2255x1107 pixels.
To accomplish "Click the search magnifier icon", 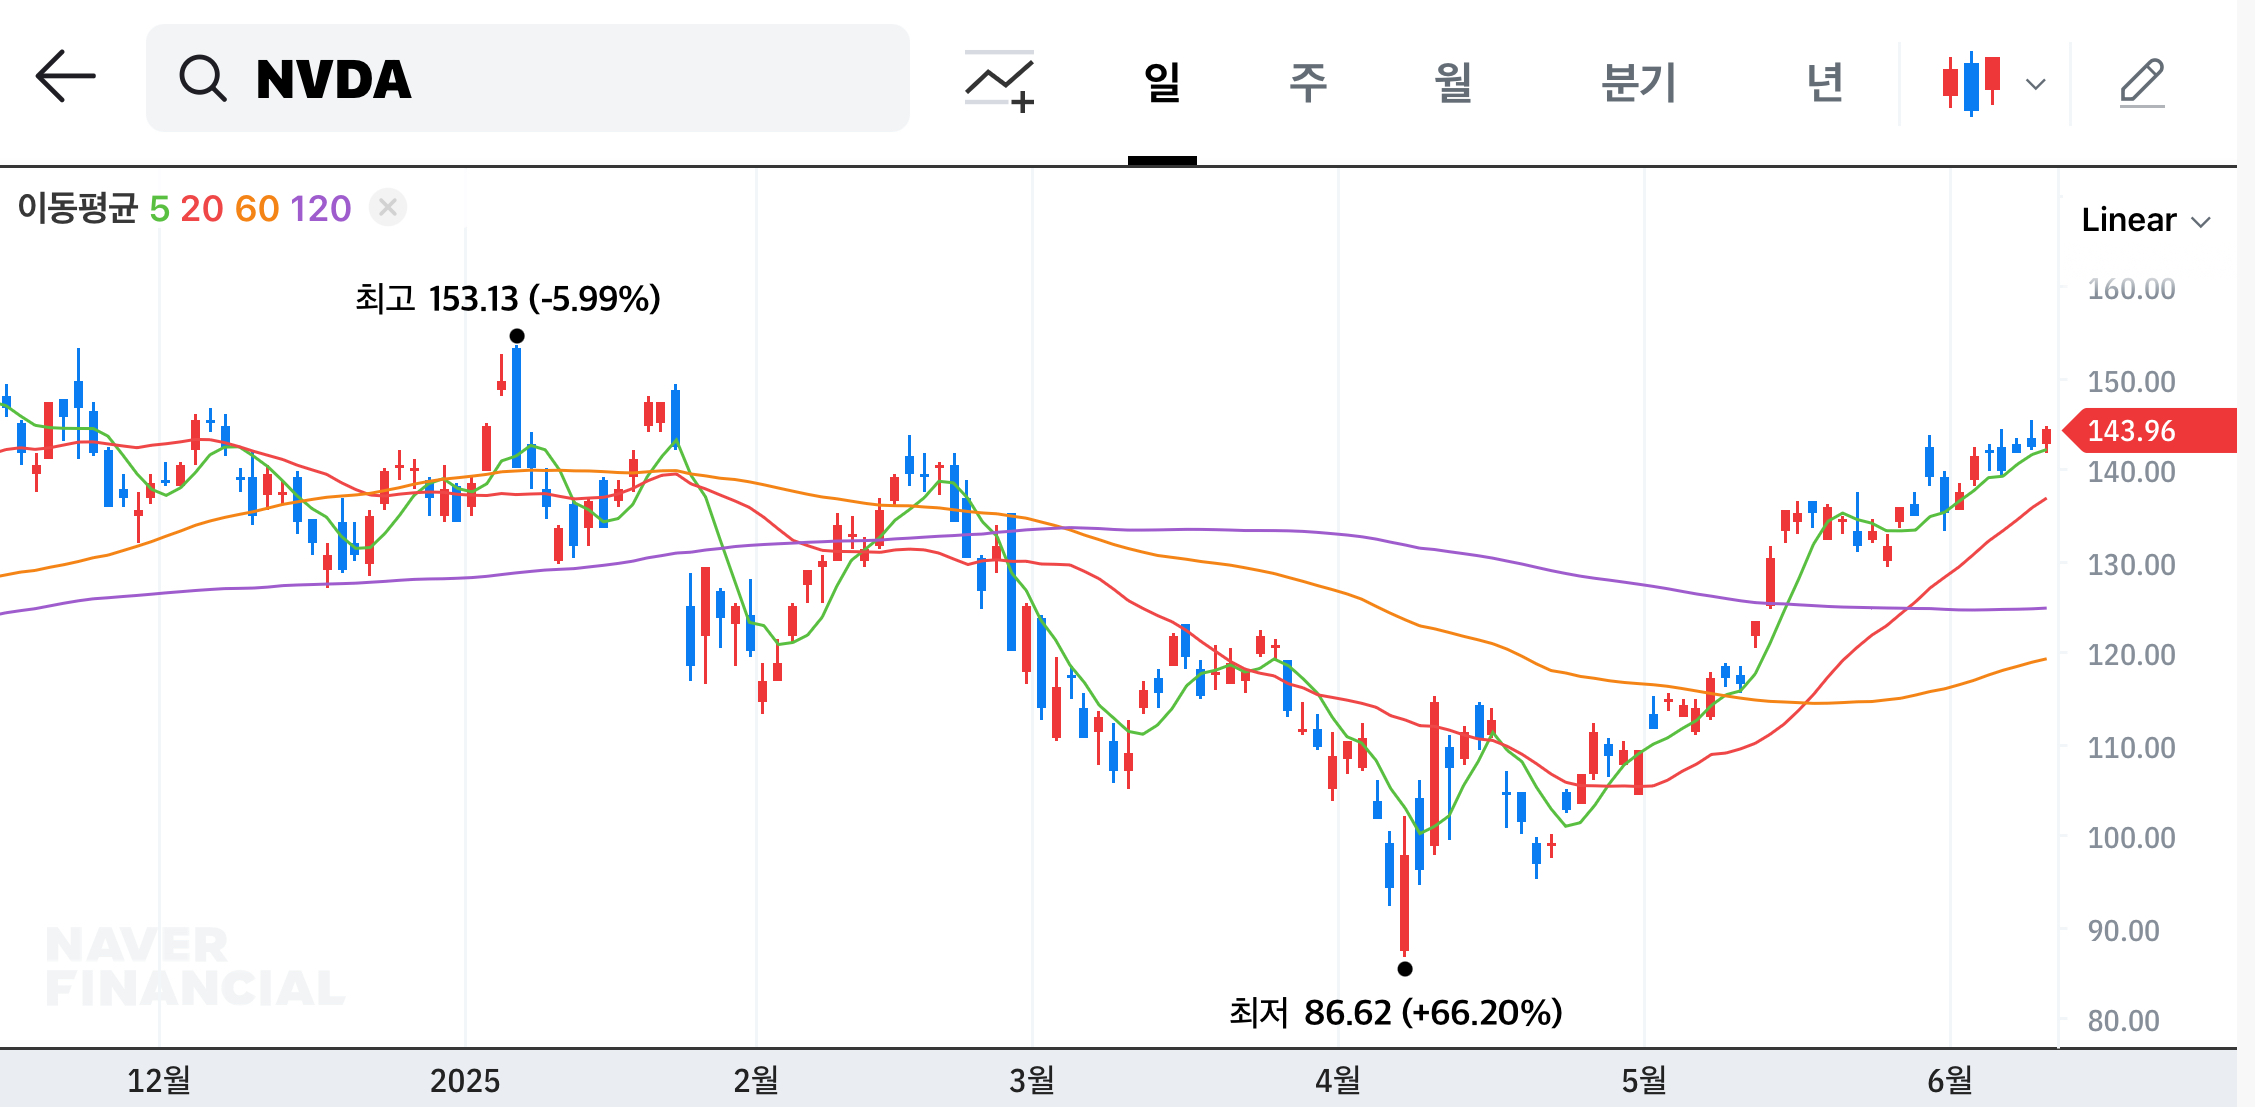I will pos(203,78).
